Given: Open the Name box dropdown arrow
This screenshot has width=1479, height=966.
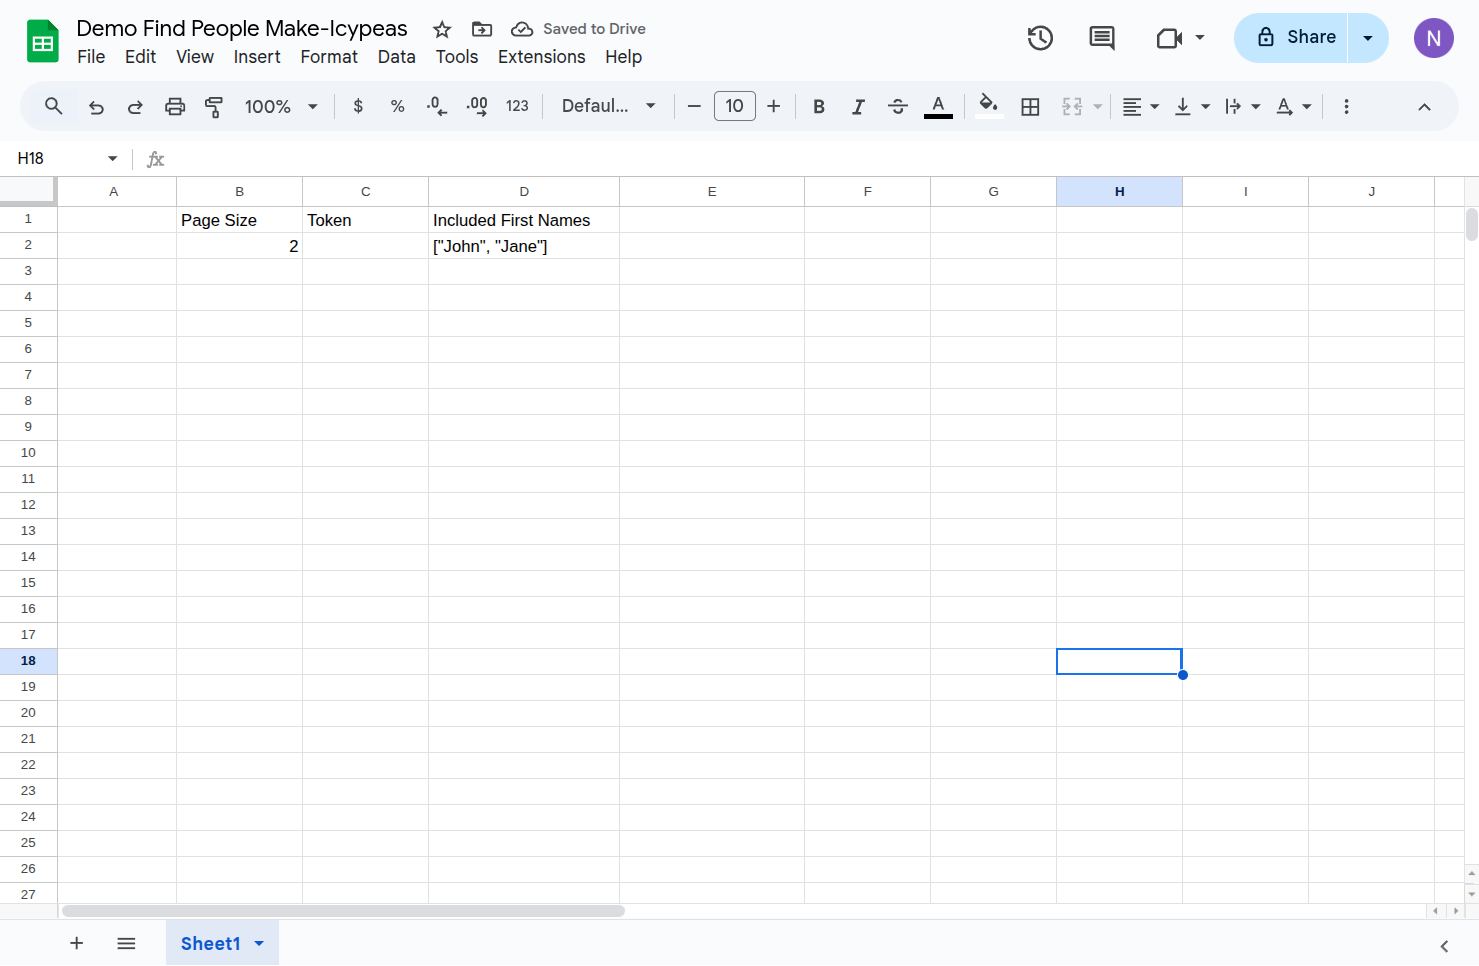Looking at the screenshot, I should coord(112,158).
